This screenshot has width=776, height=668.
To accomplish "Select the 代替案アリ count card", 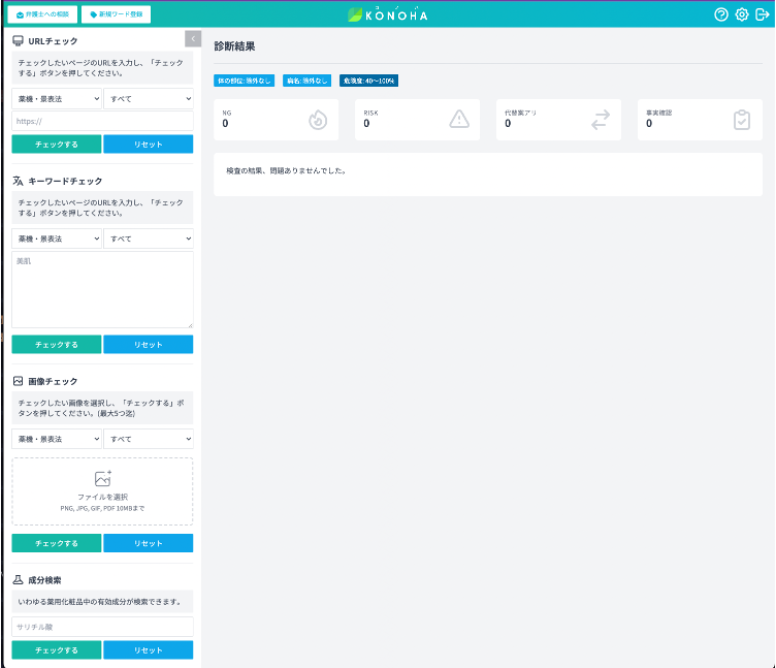I will (559, 120).
